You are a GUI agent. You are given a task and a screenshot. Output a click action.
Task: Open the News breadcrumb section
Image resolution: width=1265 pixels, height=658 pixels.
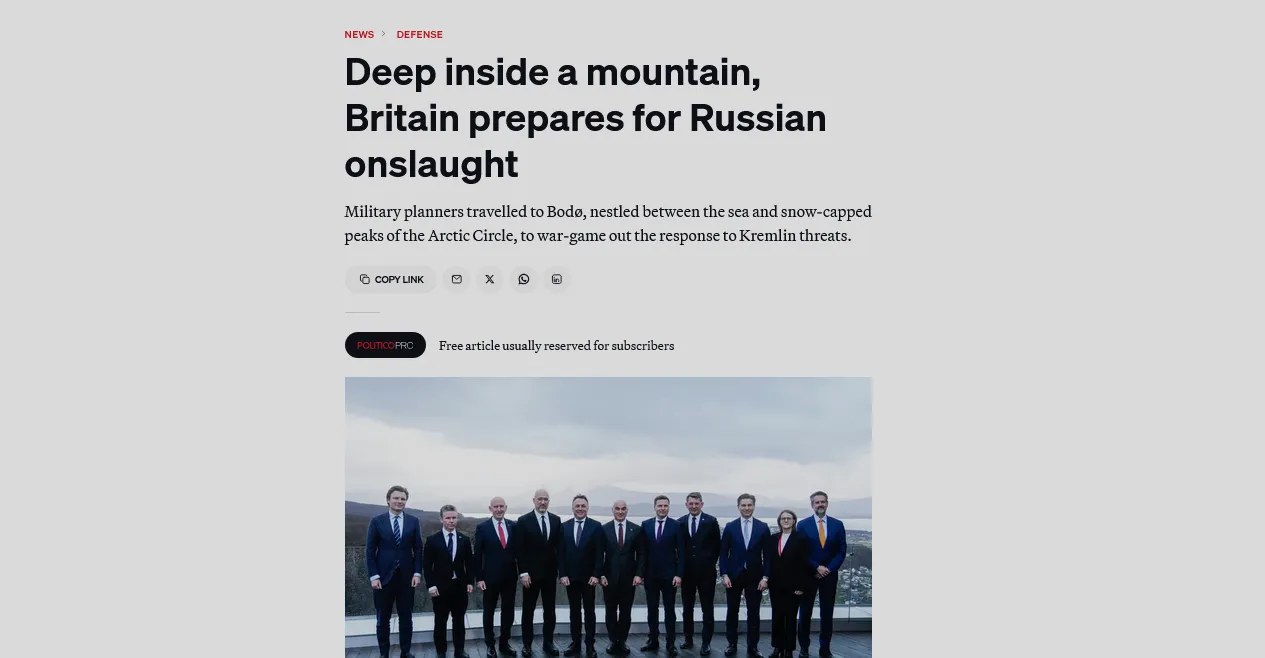pyautogui.click(x=359, y=34)
